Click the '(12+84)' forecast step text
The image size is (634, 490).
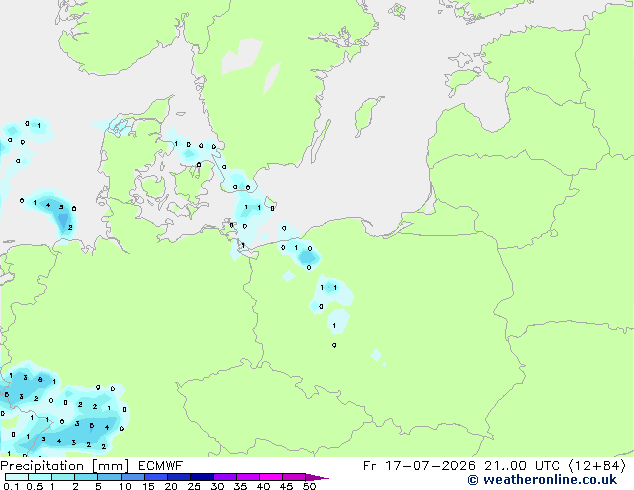tap(597, 466)
